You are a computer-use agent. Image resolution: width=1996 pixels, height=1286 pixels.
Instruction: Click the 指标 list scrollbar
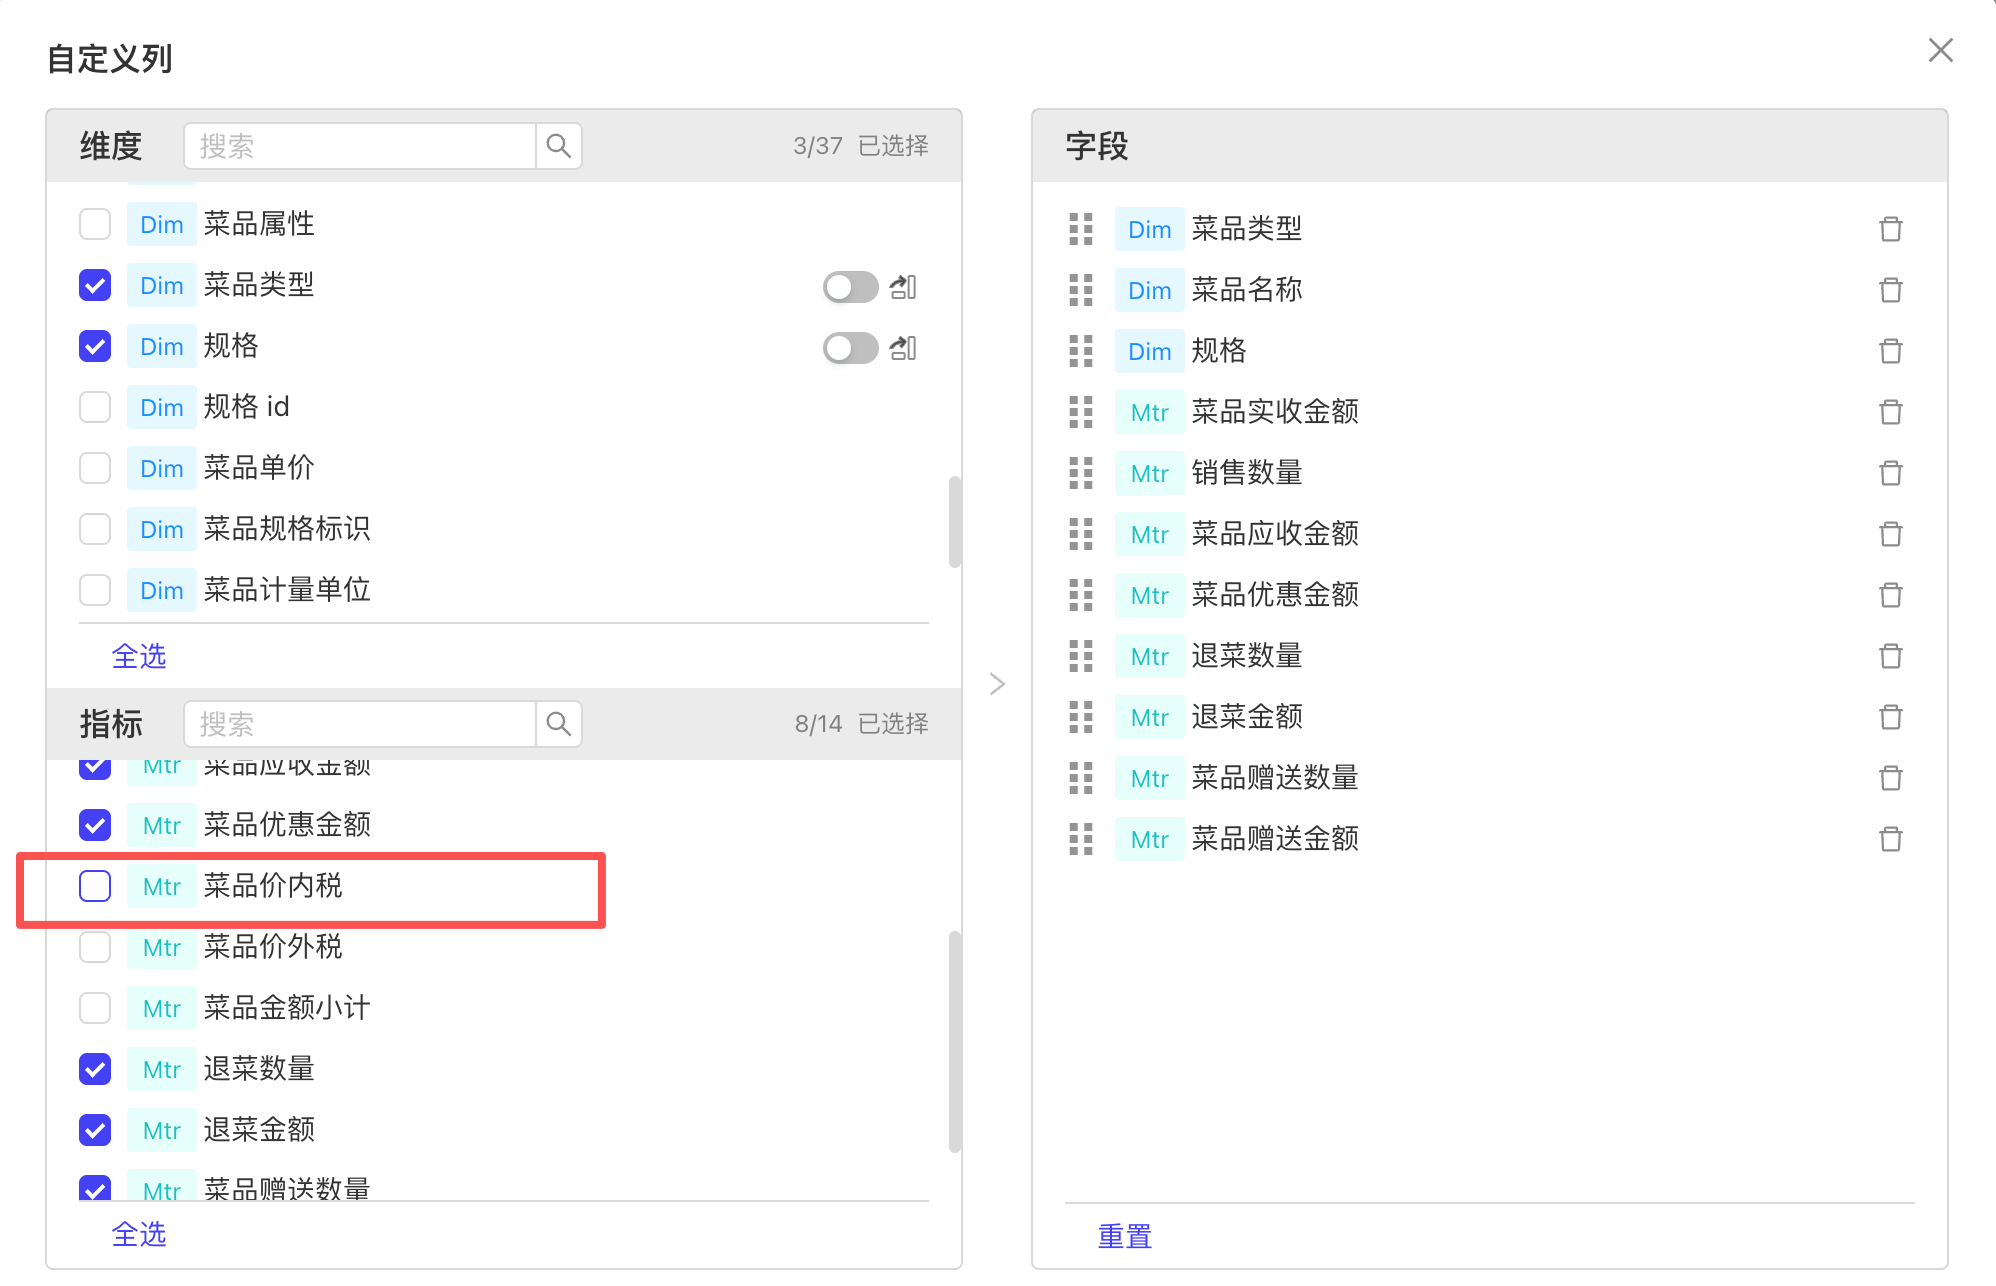(x=955, y=1040)
